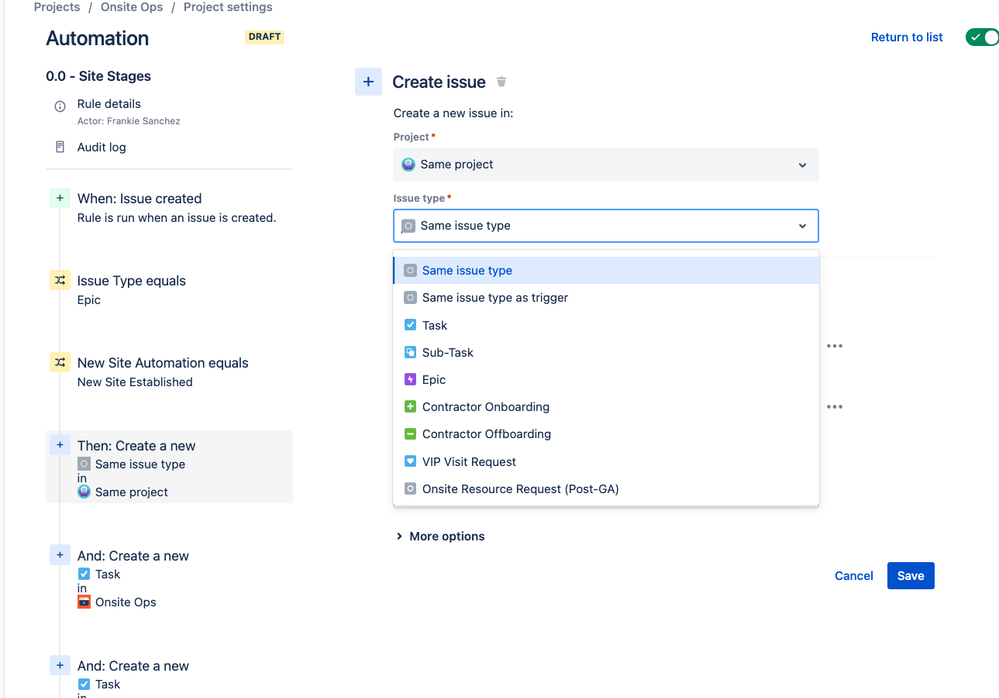The image size is (999, 698).
Task: Collapse the Issue type dropdown field
Action: (606, 225)
